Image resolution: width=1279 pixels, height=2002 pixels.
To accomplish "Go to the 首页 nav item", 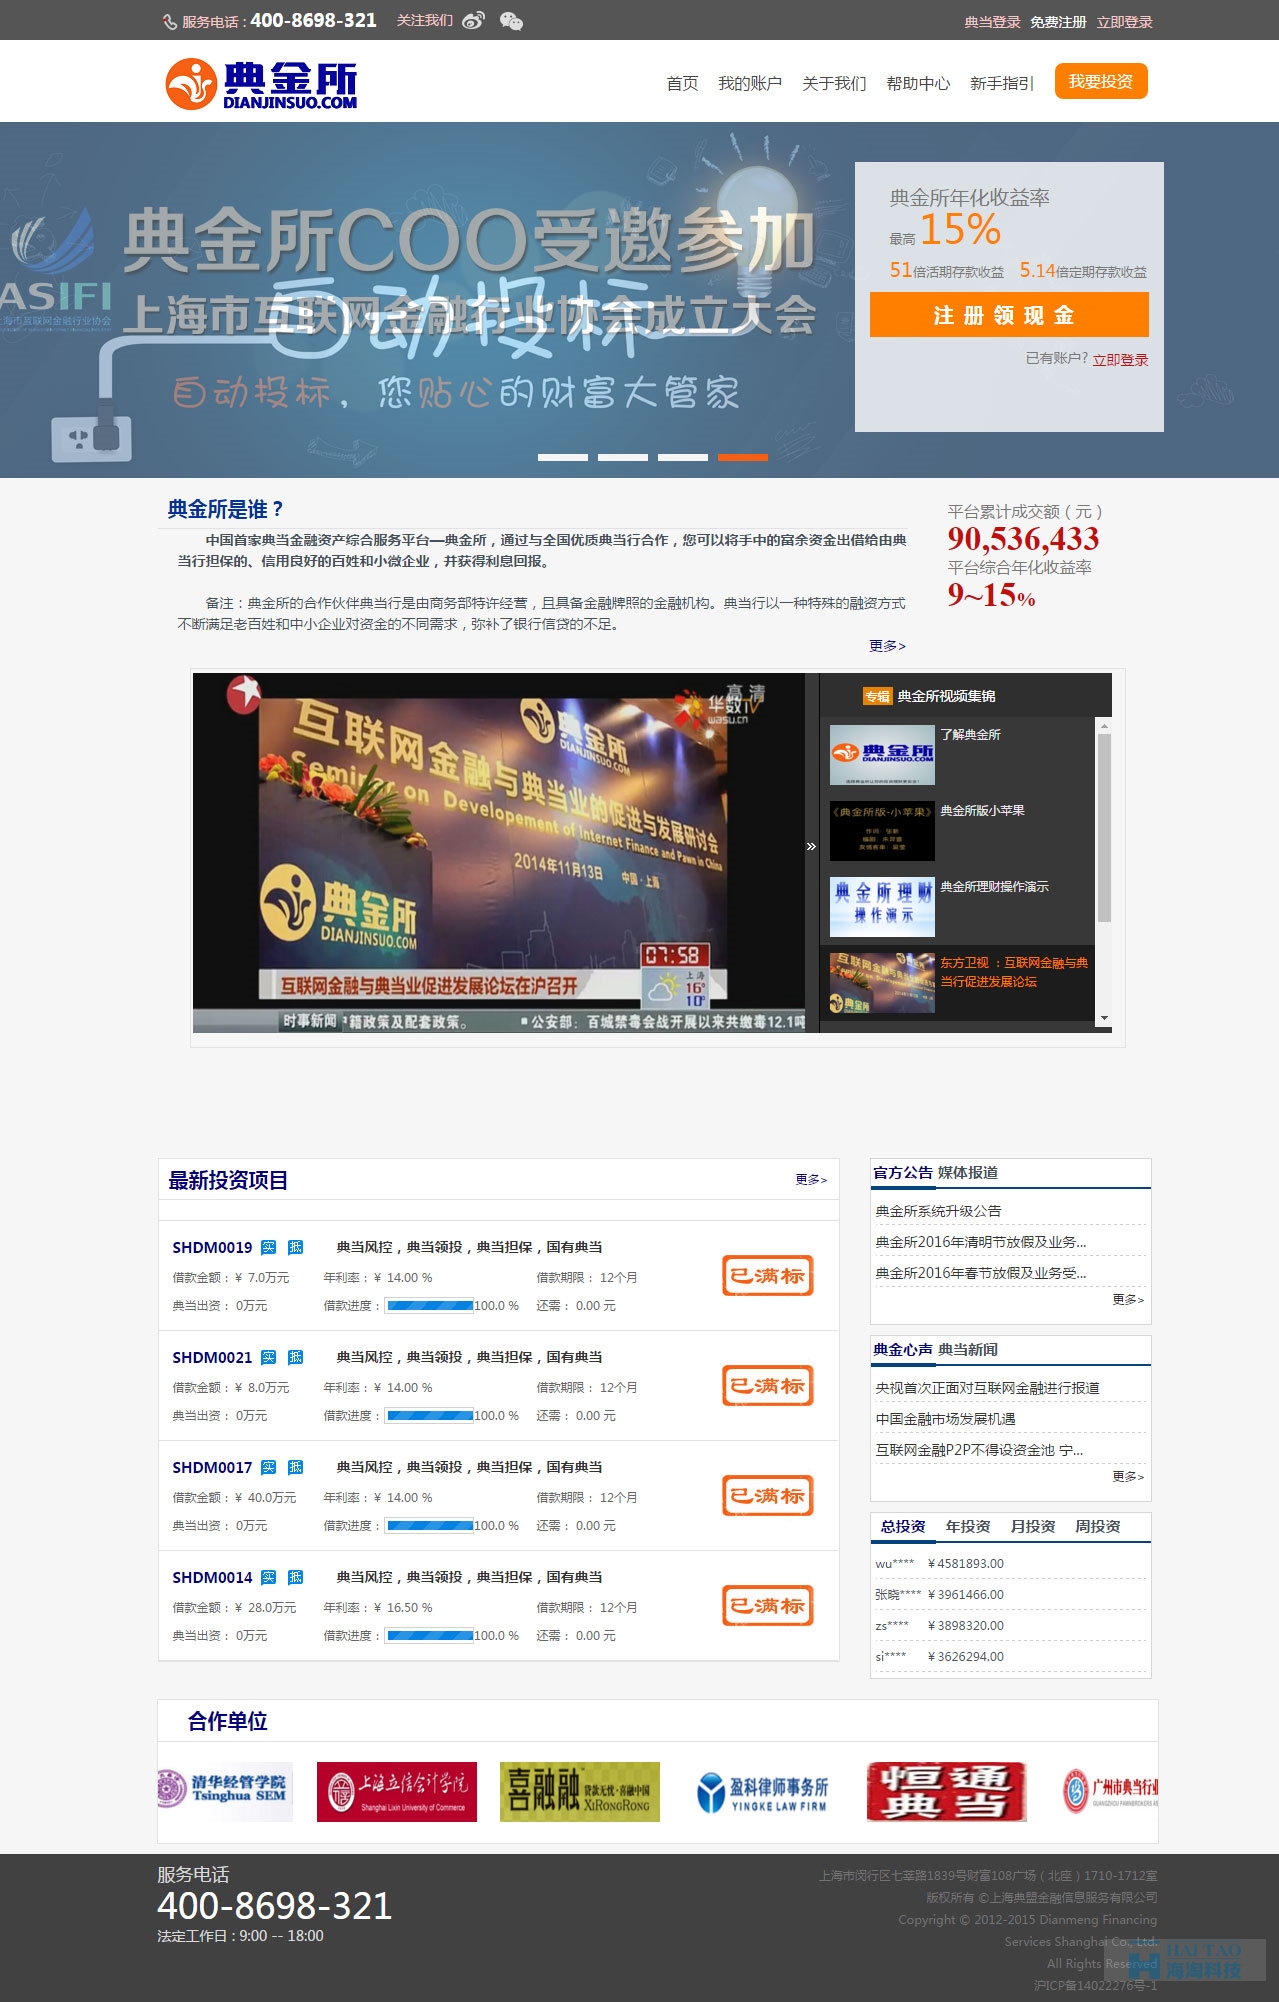I will pos(682,83).
